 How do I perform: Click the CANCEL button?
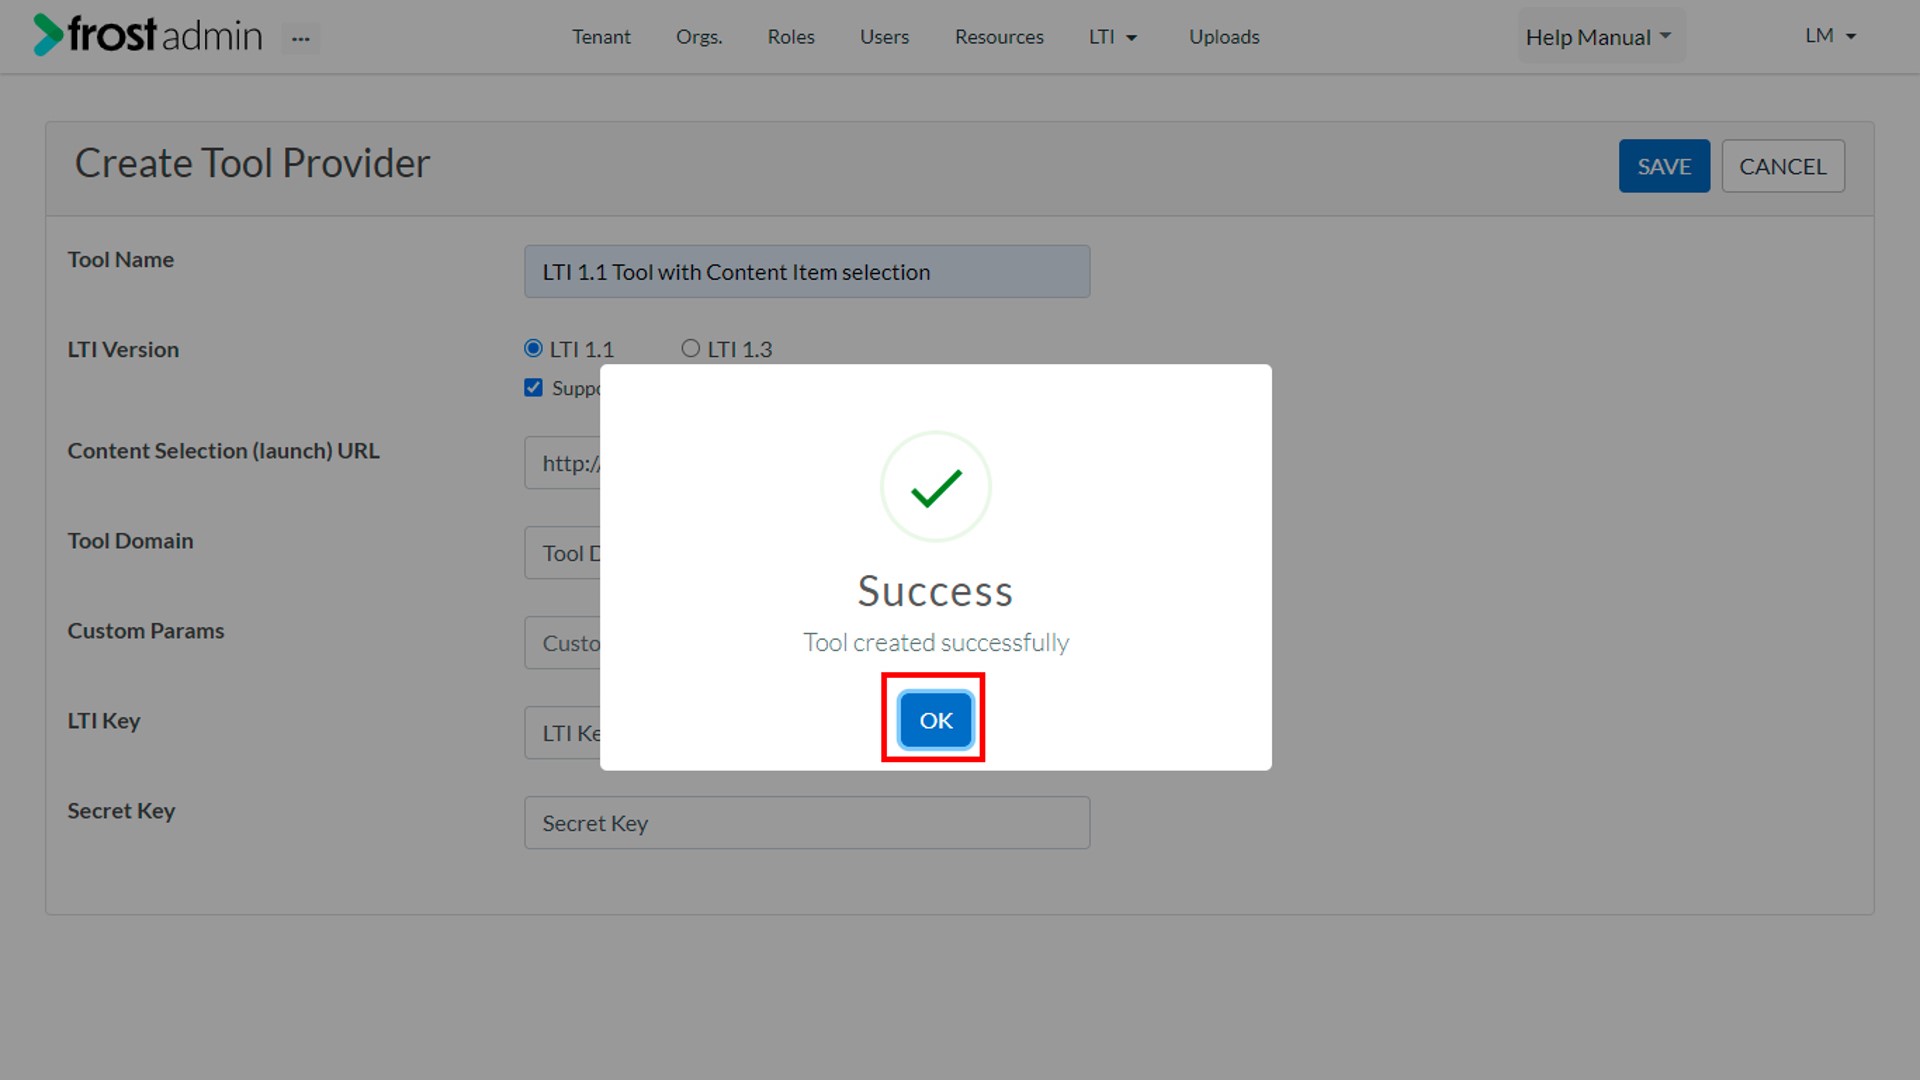[x=1783, y=166]
